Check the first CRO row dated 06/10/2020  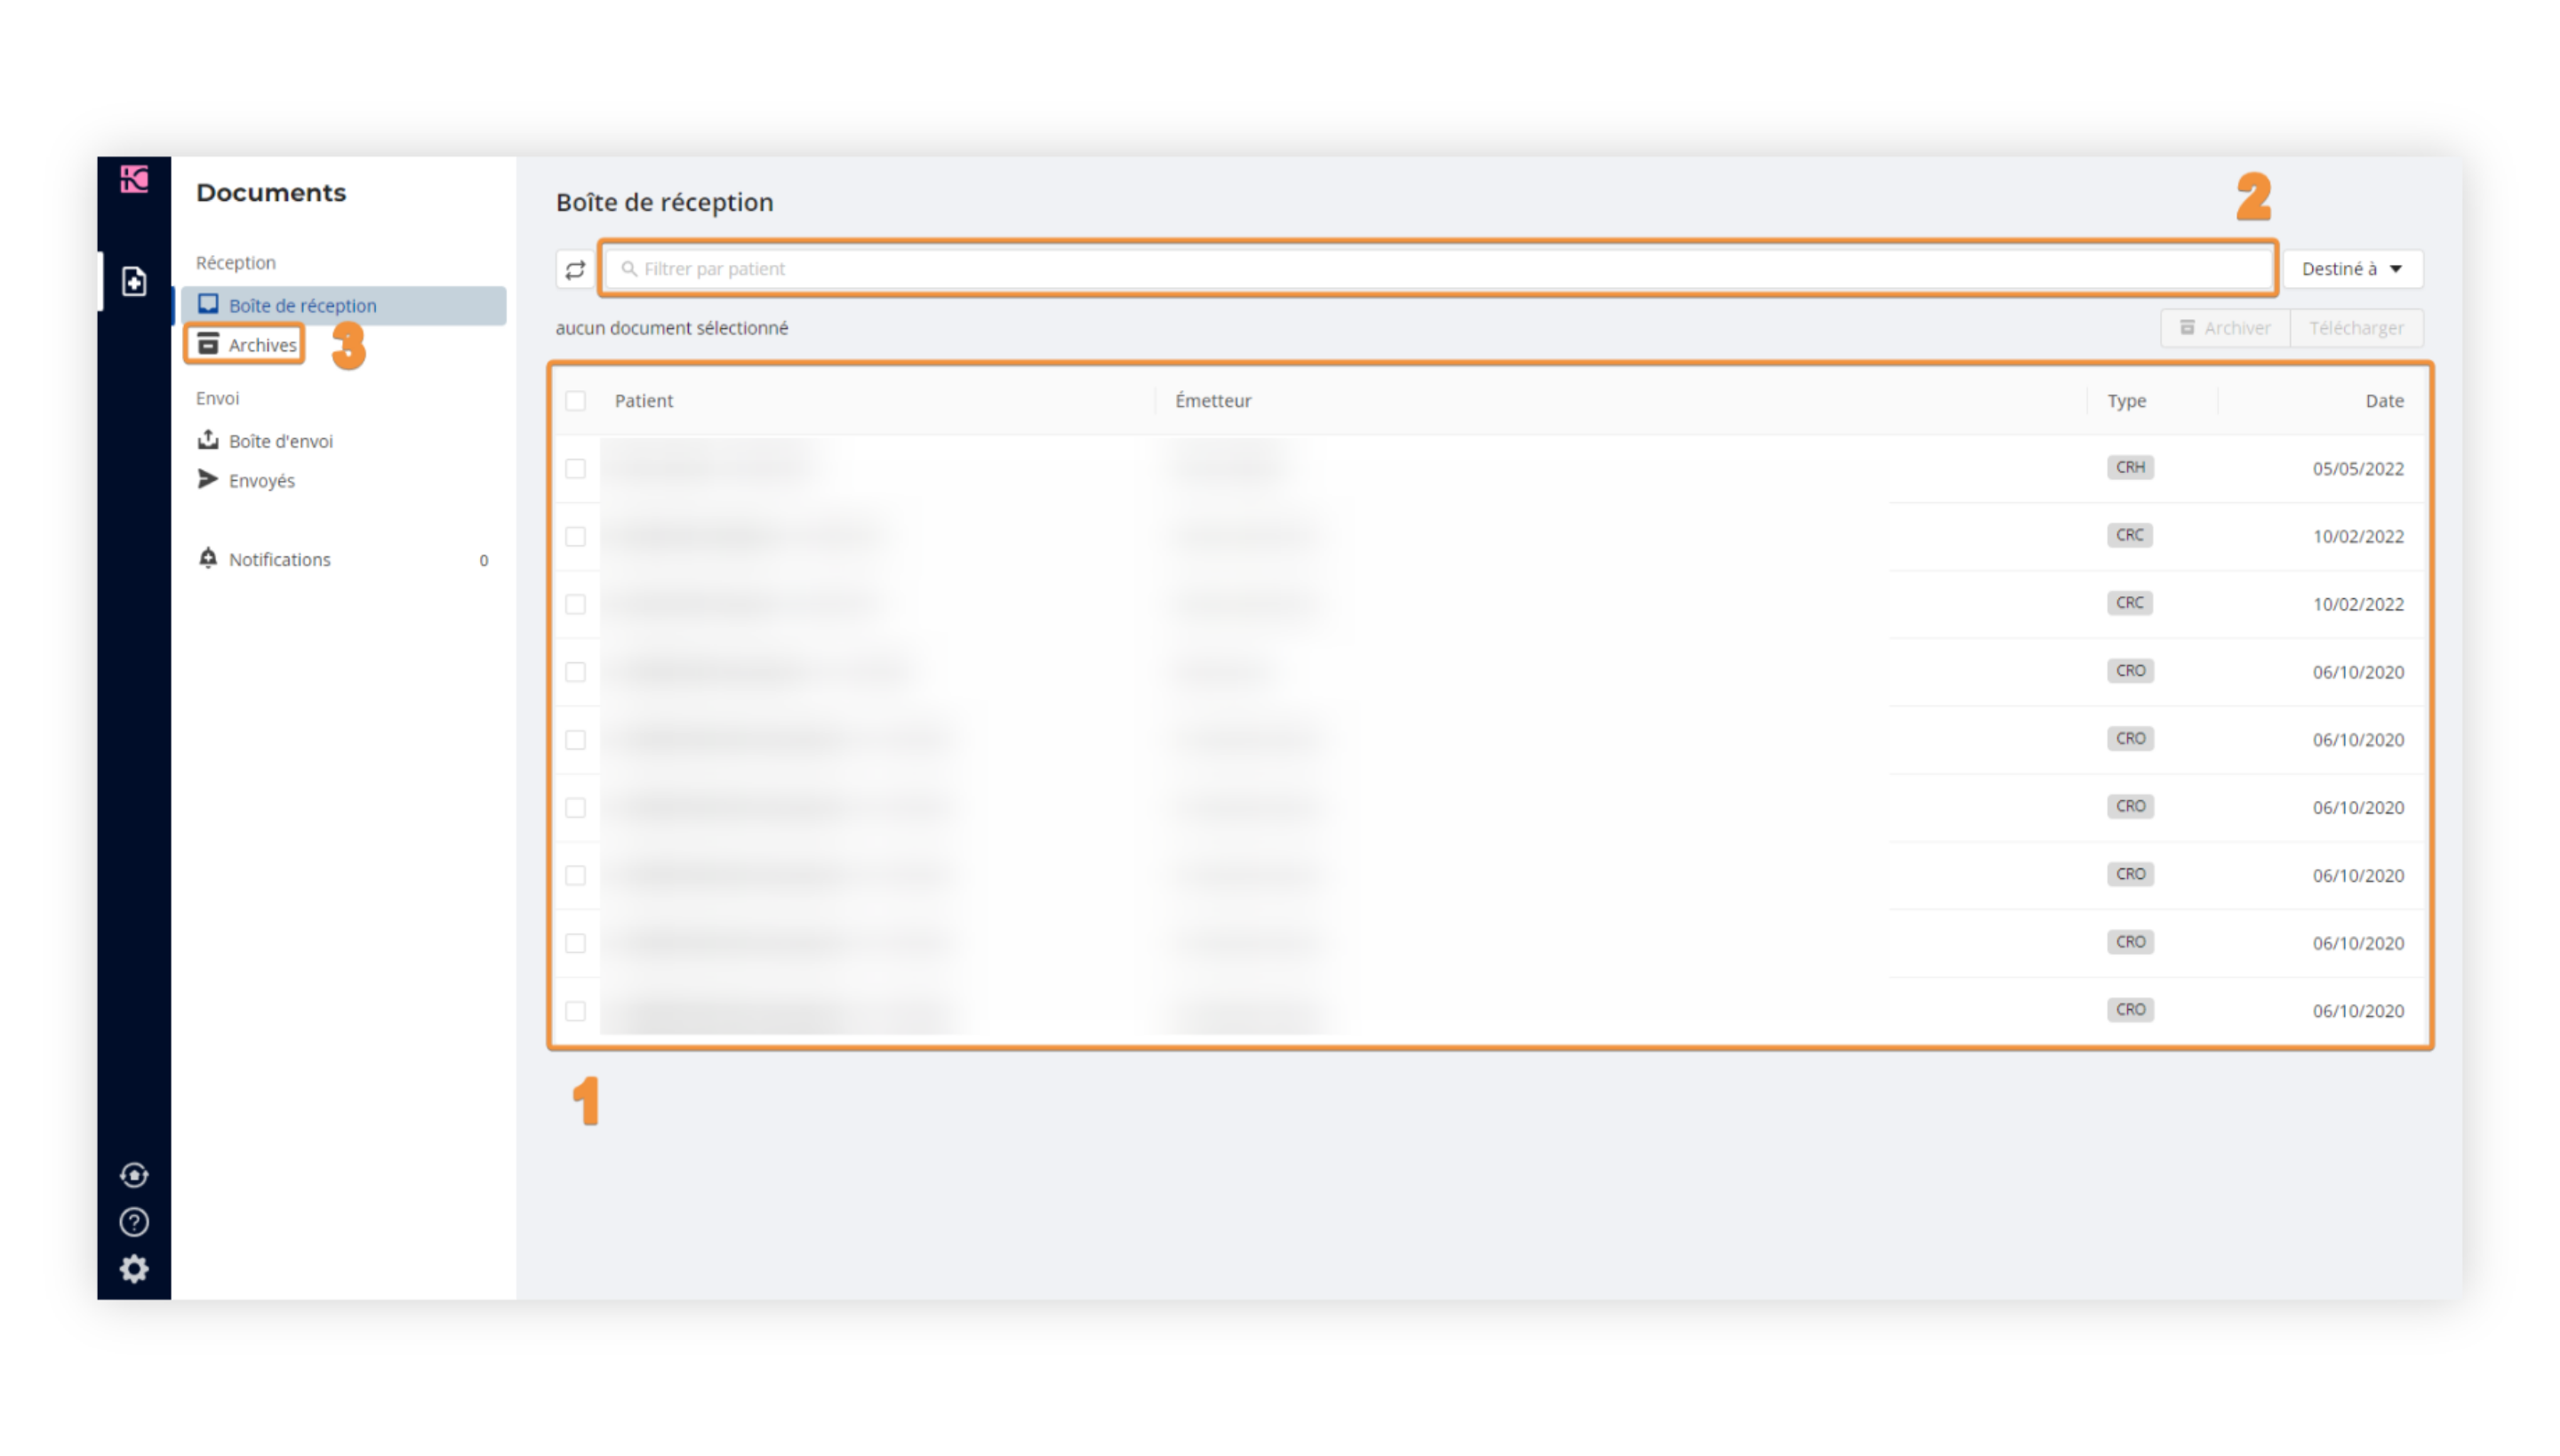(x=576, y=672)
